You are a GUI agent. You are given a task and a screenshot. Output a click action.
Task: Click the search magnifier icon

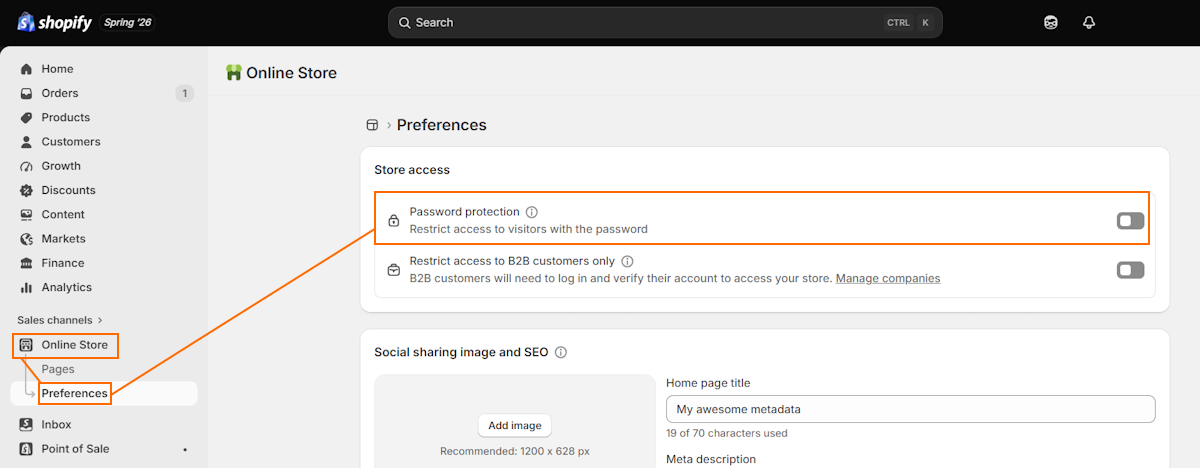[x=404, y=22]
